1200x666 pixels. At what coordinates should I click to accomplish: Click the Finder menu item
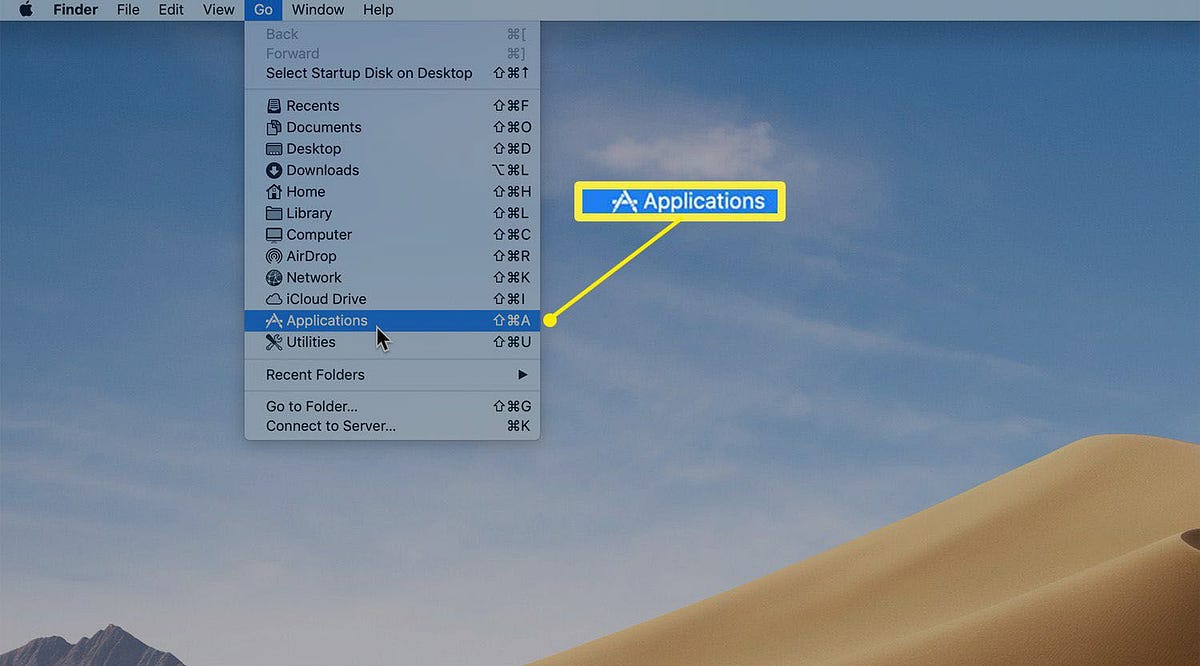tap(75, 9)
